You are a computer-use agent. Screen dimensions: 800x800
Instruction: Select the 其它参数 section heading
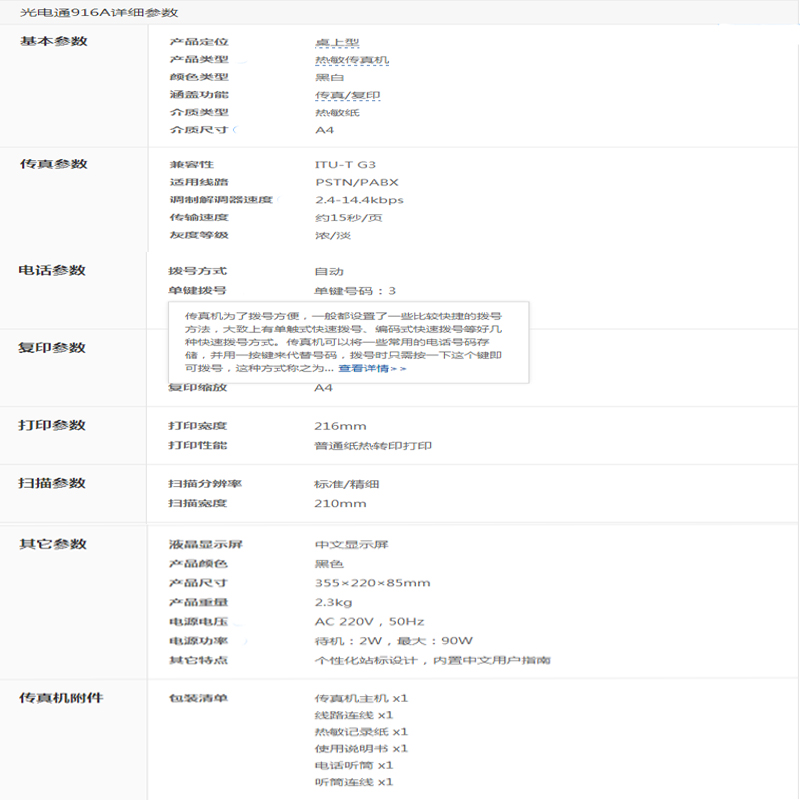coord(53,544)
